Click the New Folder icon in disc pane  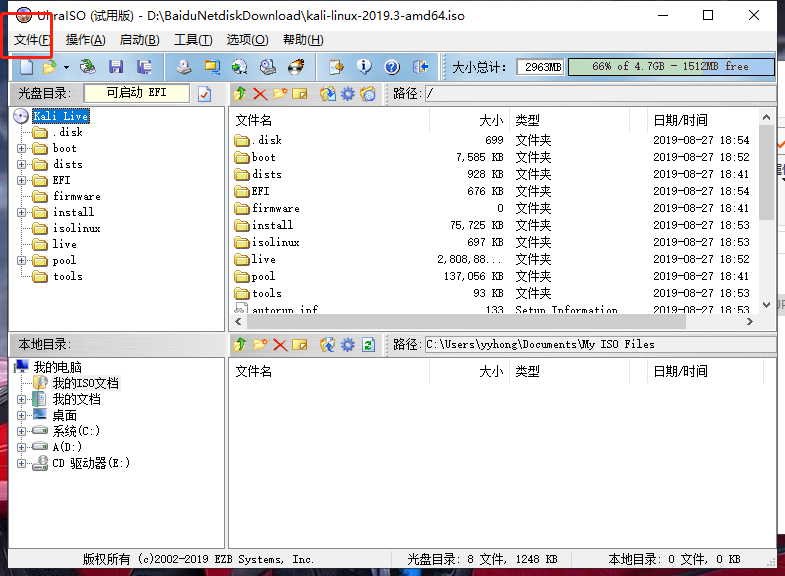(x=280, y=94)
